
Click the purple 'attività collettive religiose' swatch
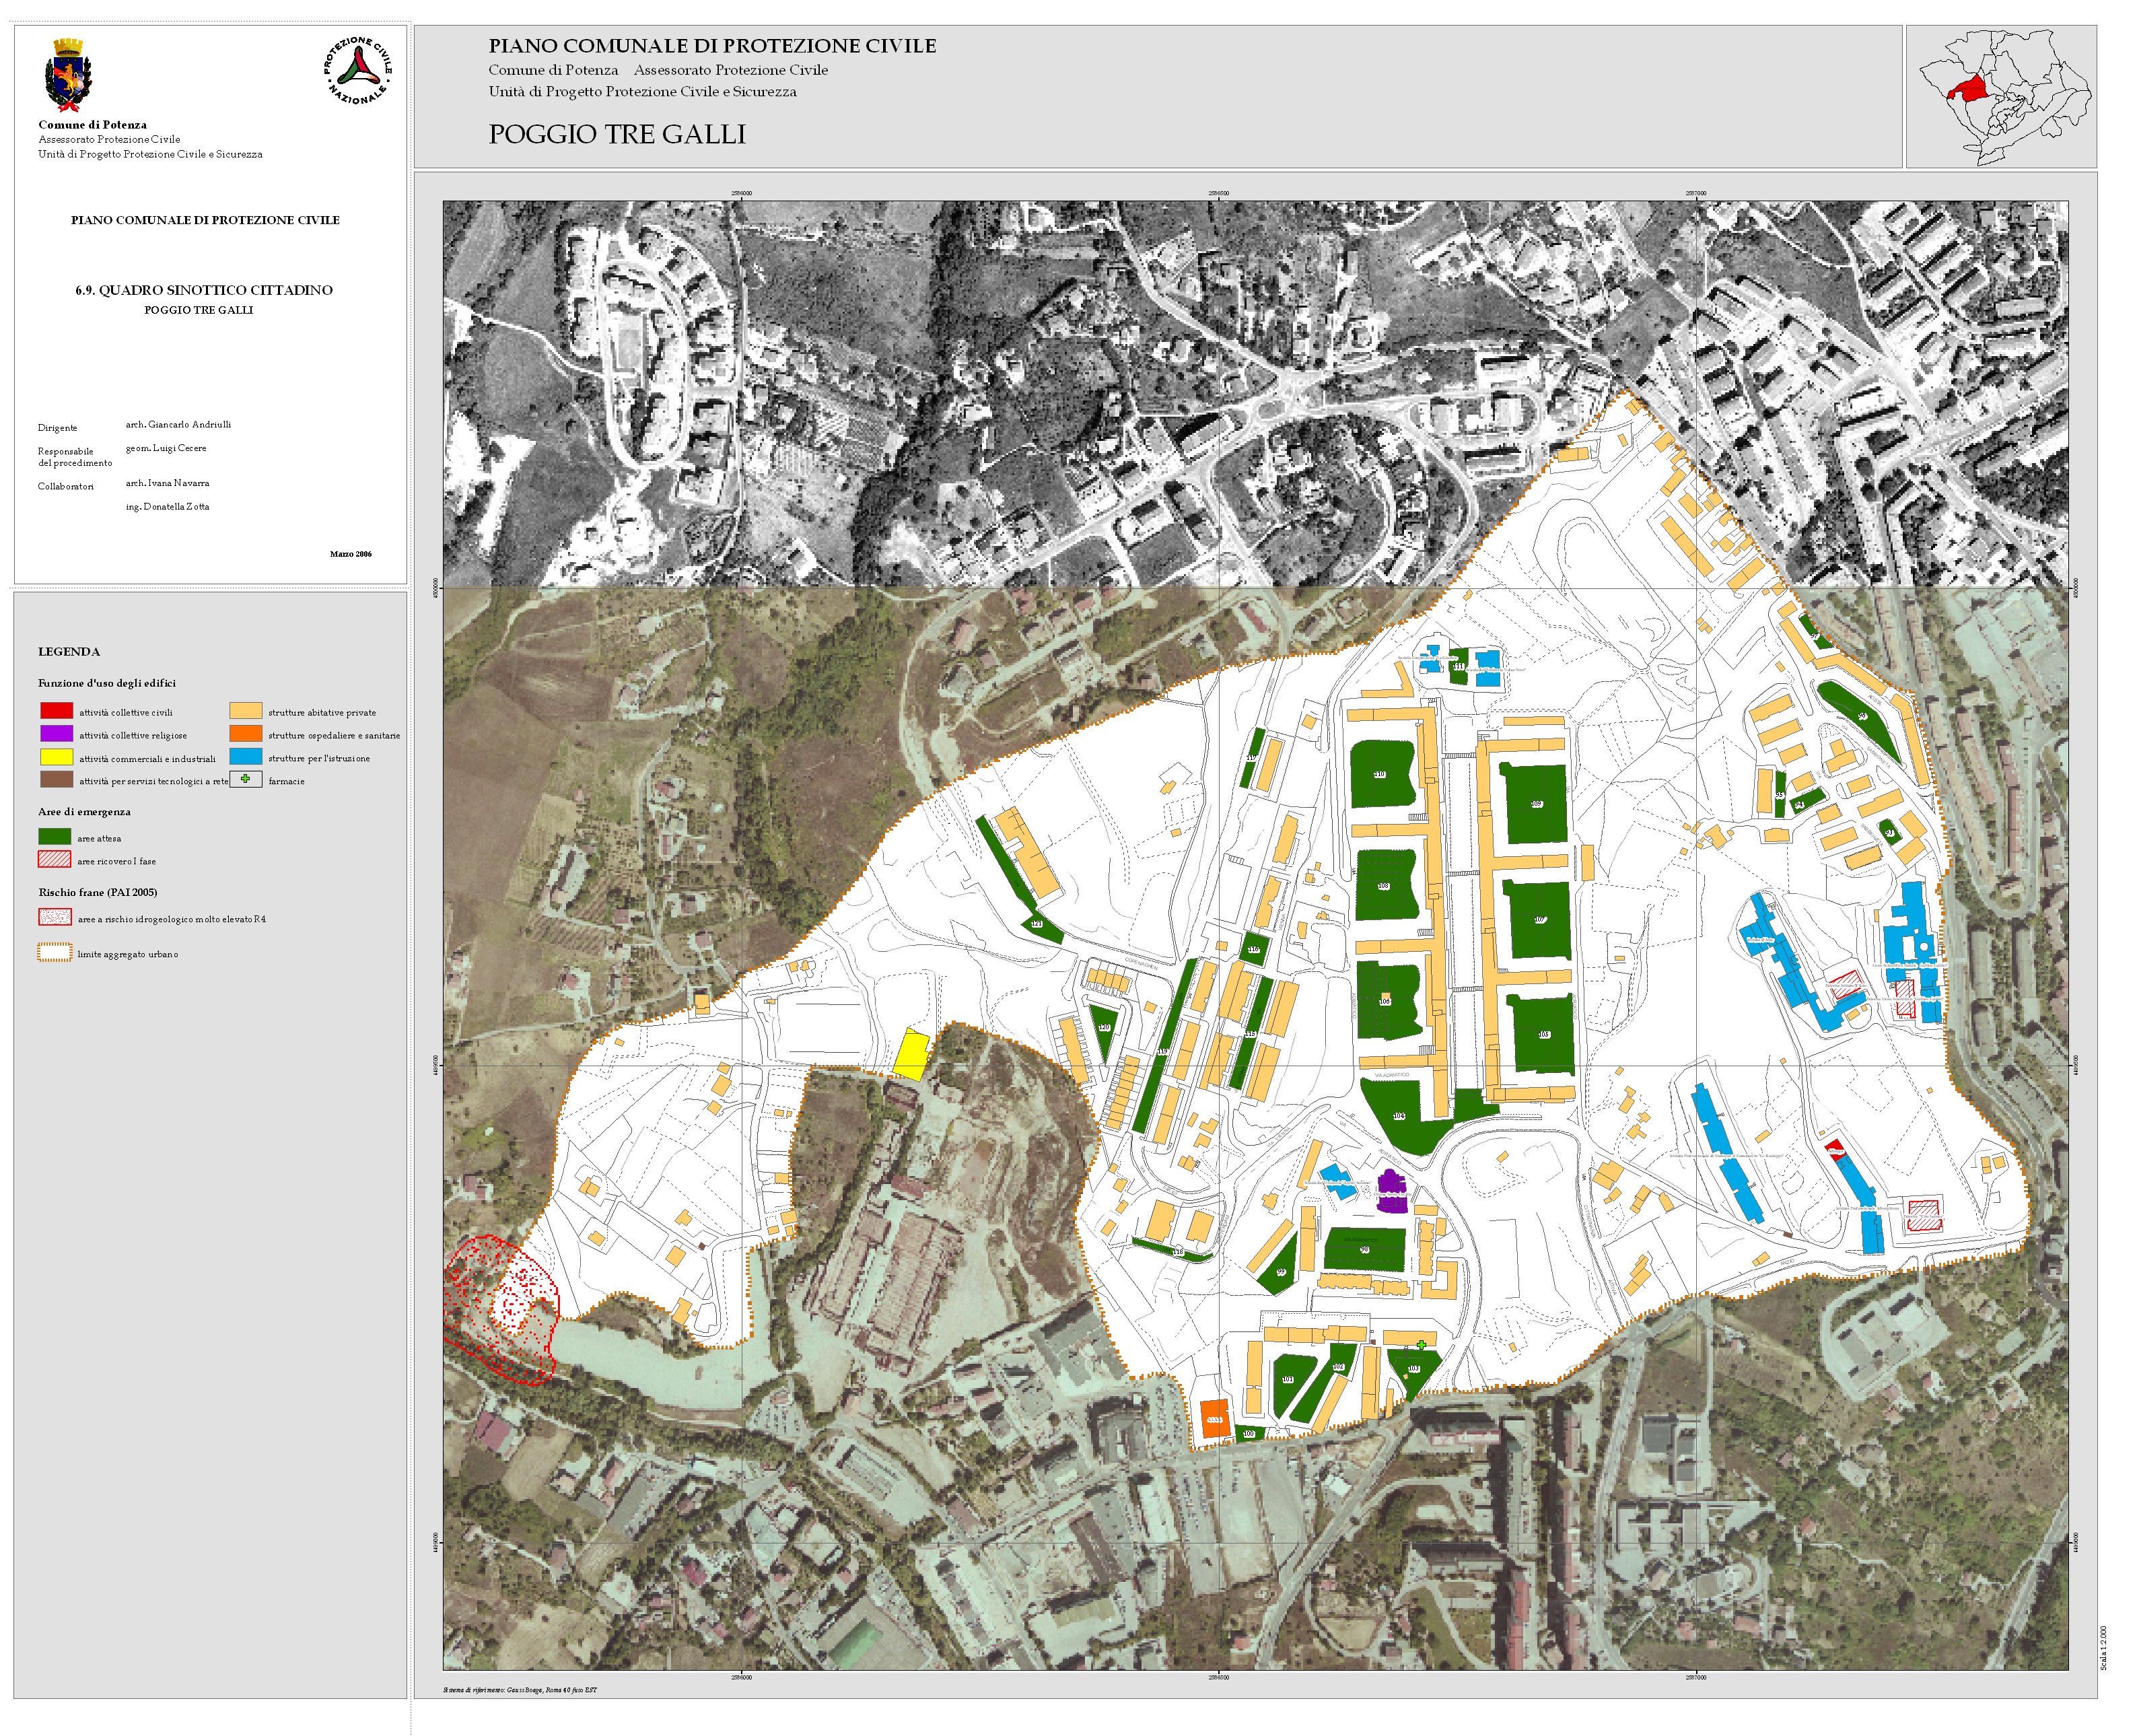(56, 734)
